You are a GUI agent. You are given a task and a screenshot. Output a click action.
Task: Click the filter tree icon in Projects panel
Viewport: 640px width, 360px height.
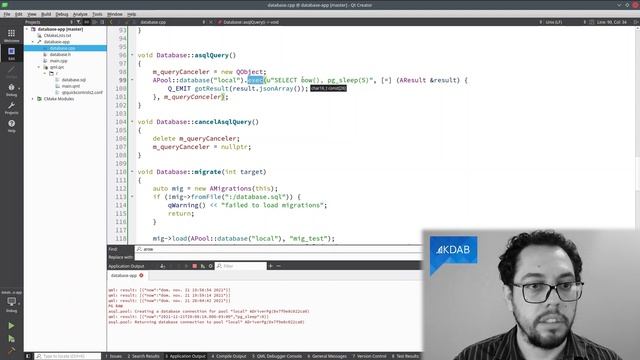pyautogui.click(x=79, y=22)
